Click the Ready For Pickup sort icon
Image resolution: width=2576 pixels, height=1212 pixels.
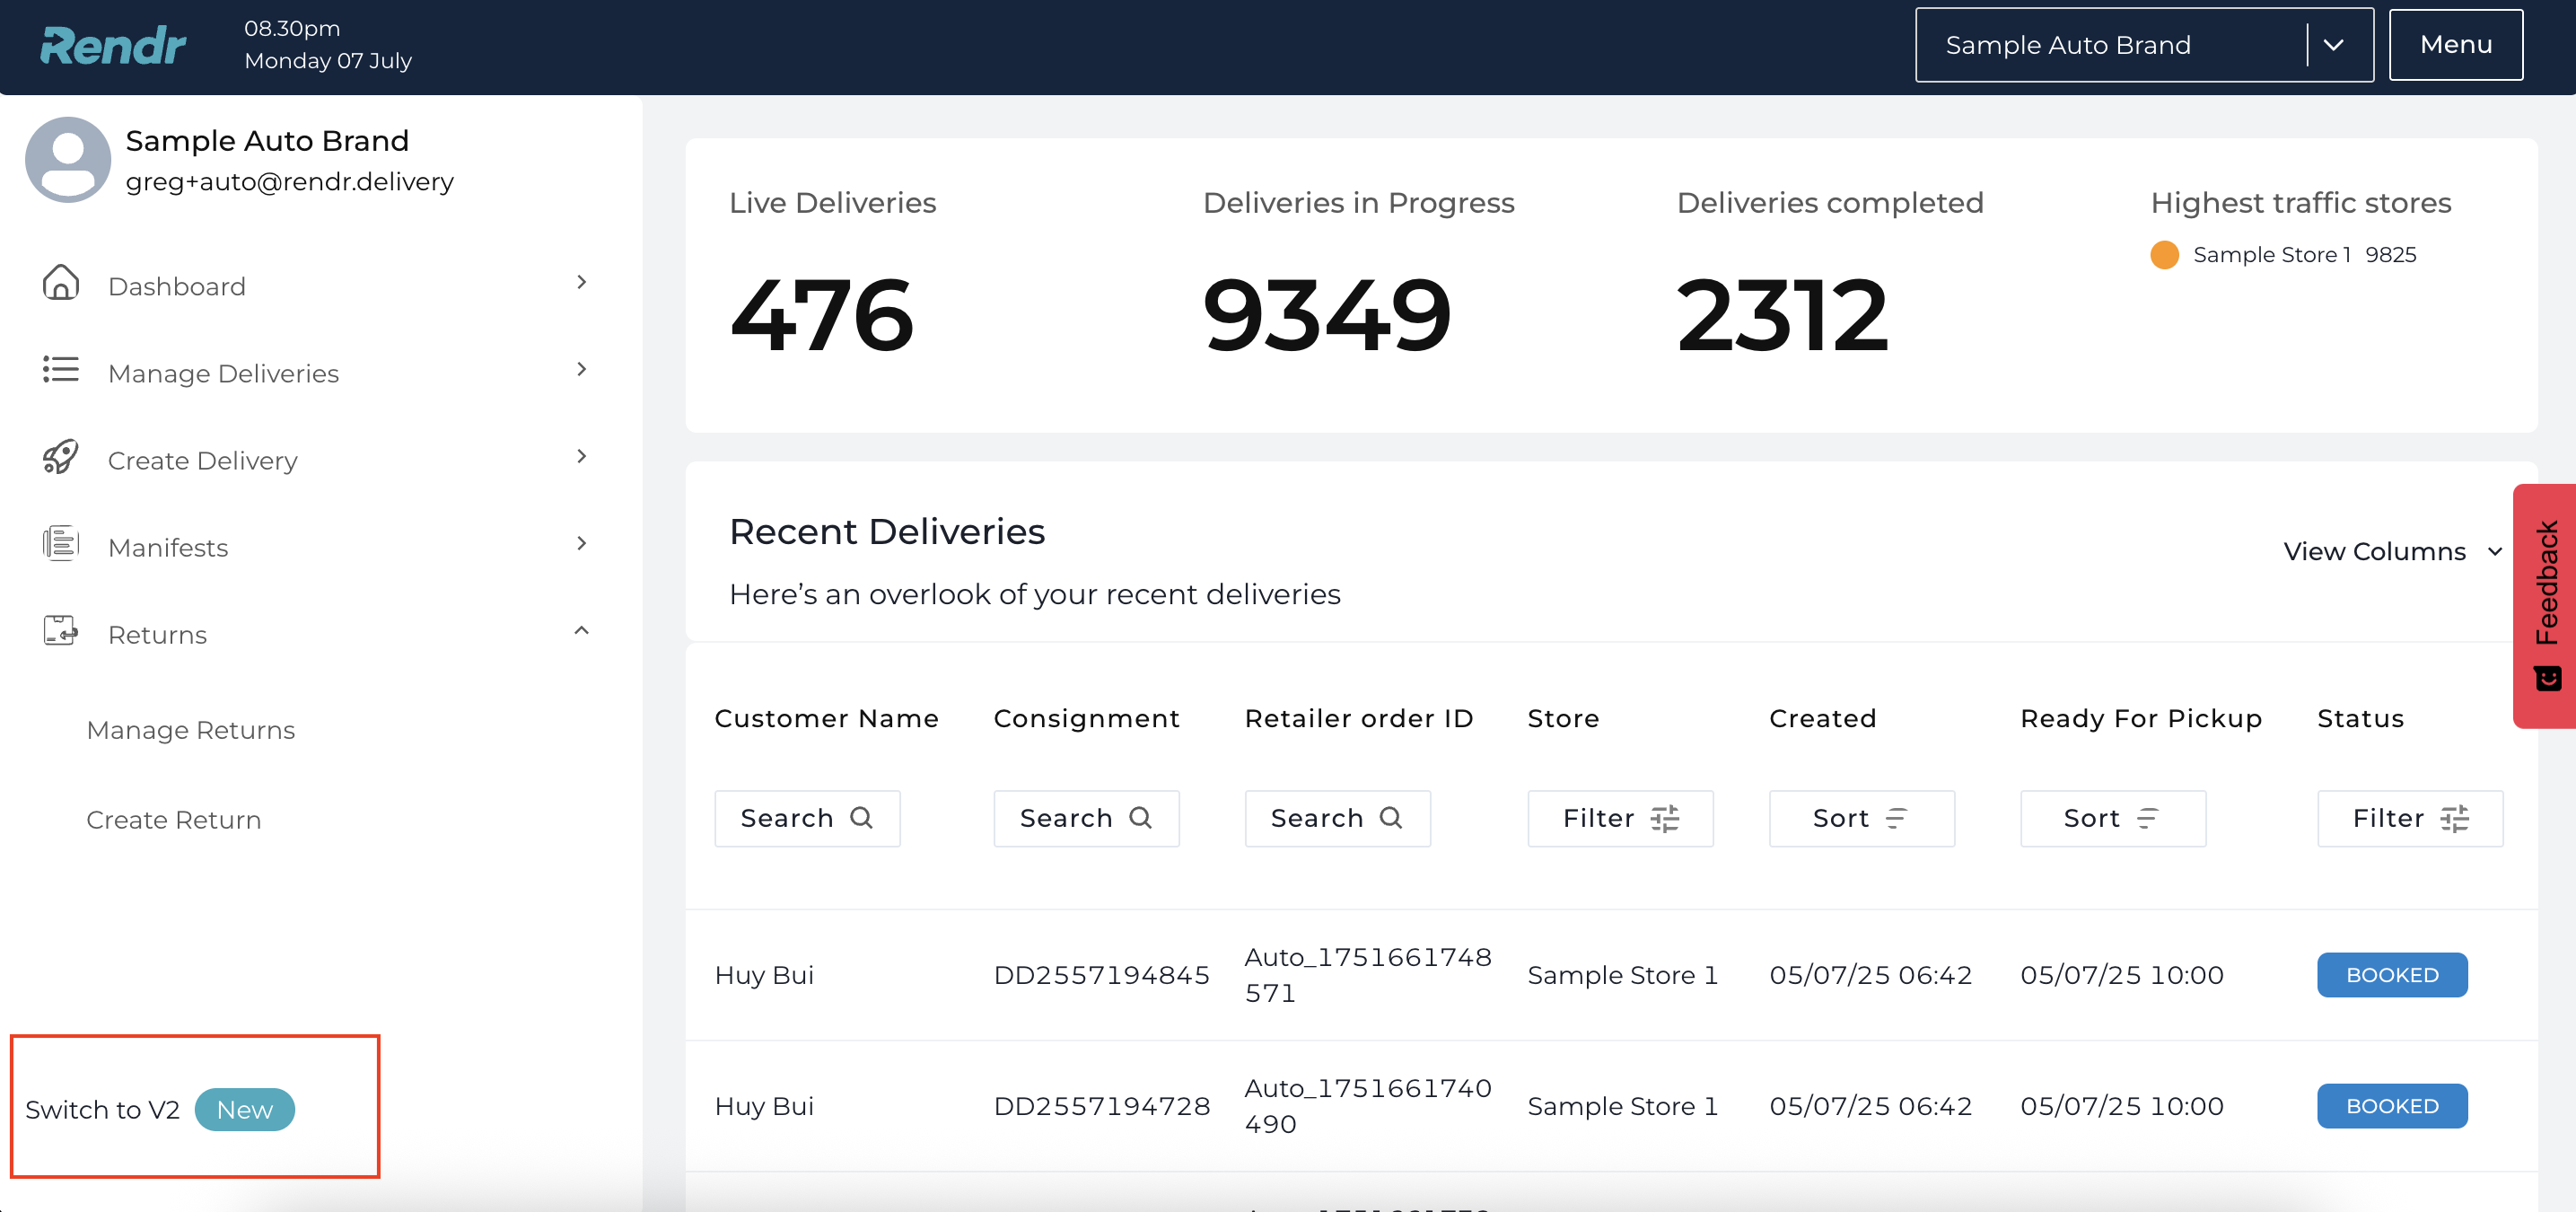tap(2148, 819)
